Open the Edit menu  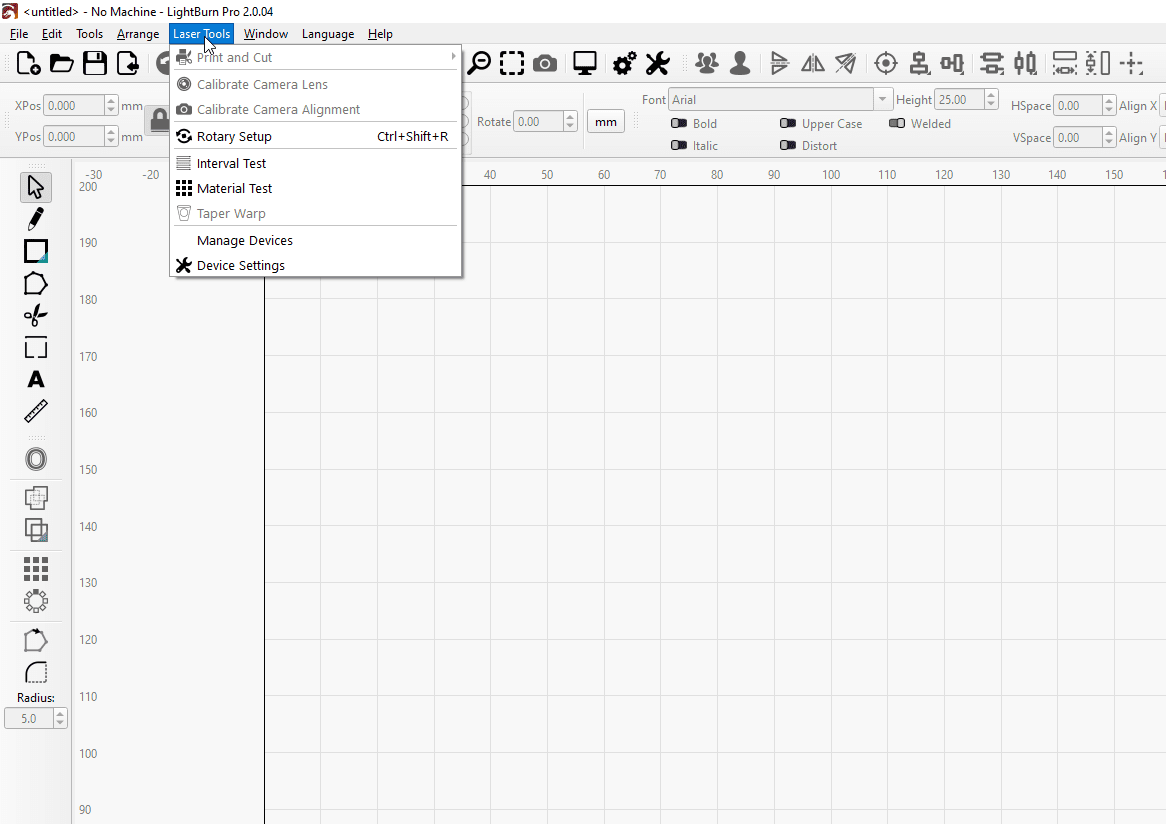52,34
